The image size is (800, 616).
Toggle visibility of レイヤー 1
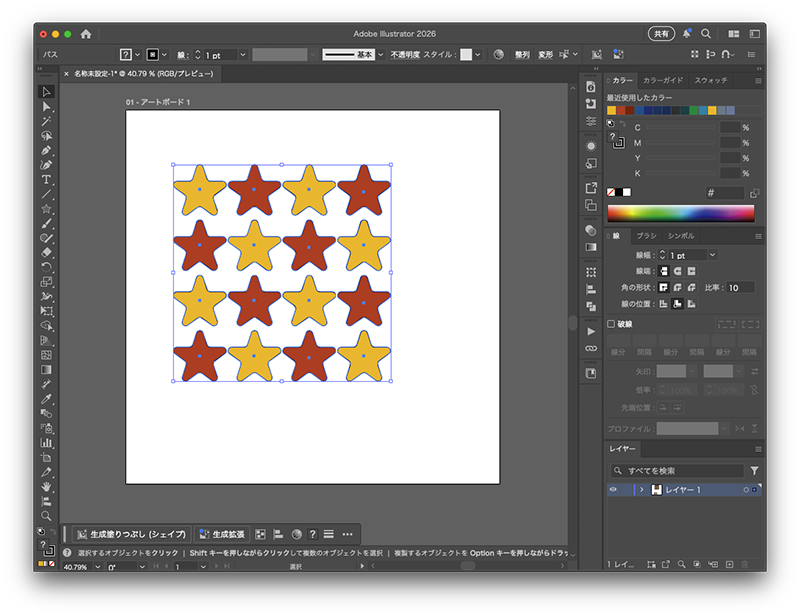tap(614, 490)
